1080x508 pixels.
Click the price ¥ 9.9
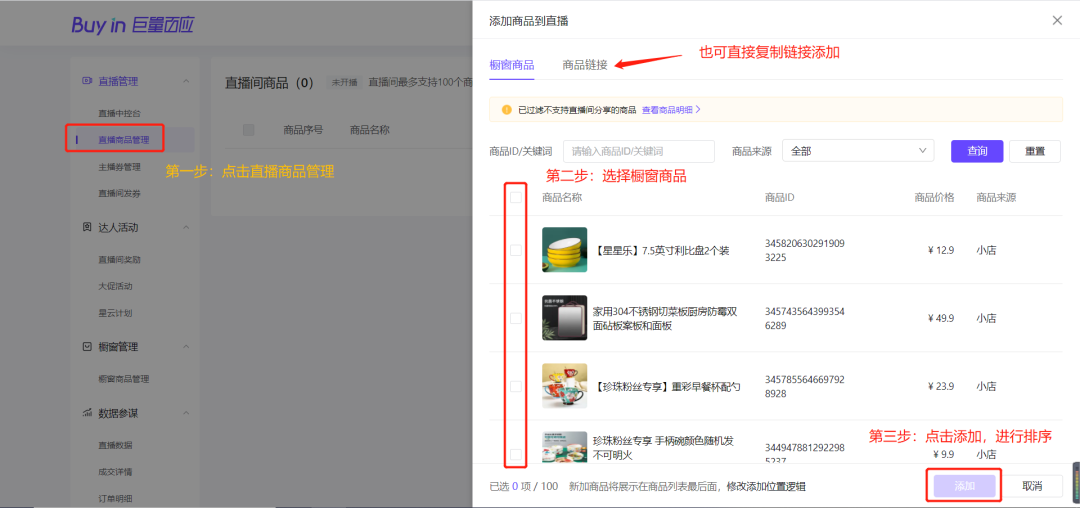coord(944,454)
